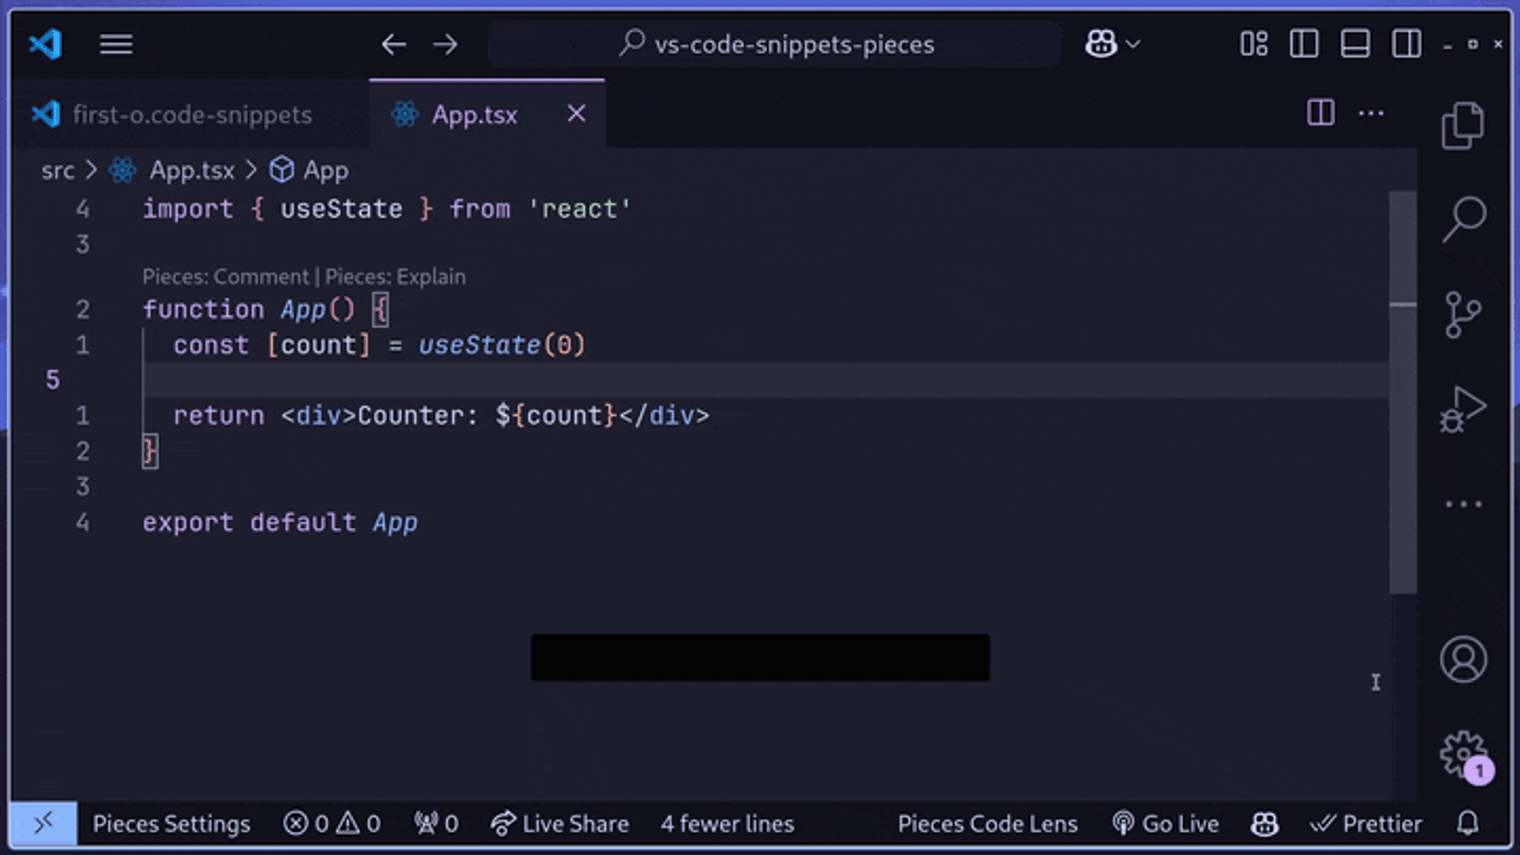1520x855 pixels.
Task: Click the export default App line
Action: coord(280,522)
